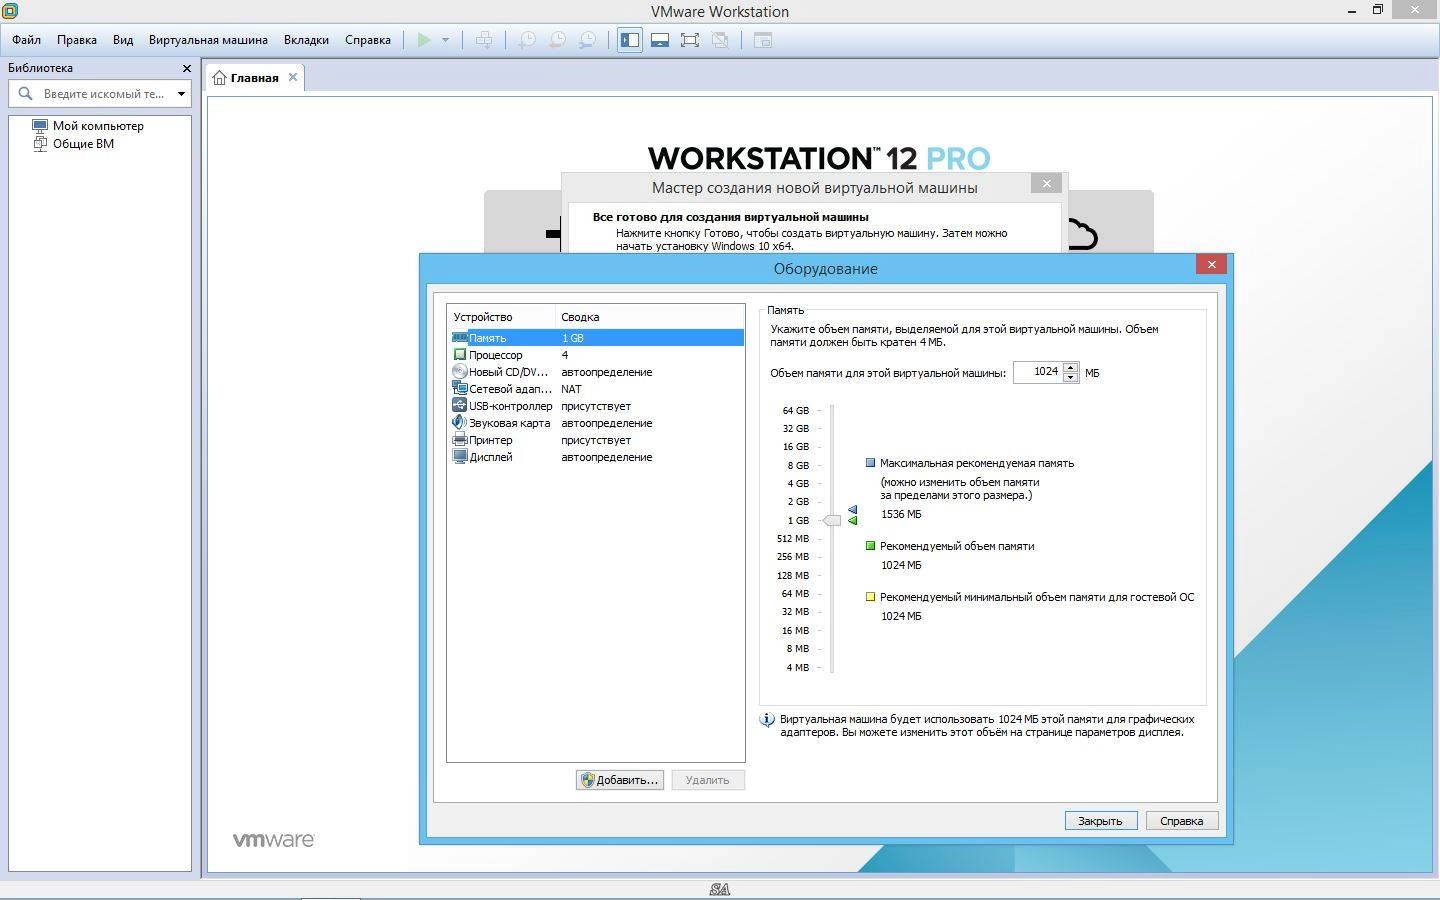The height and width of the screenshot is (900, 1440).
Task: Click the network adapter icon
Action: tap(460, 389)
